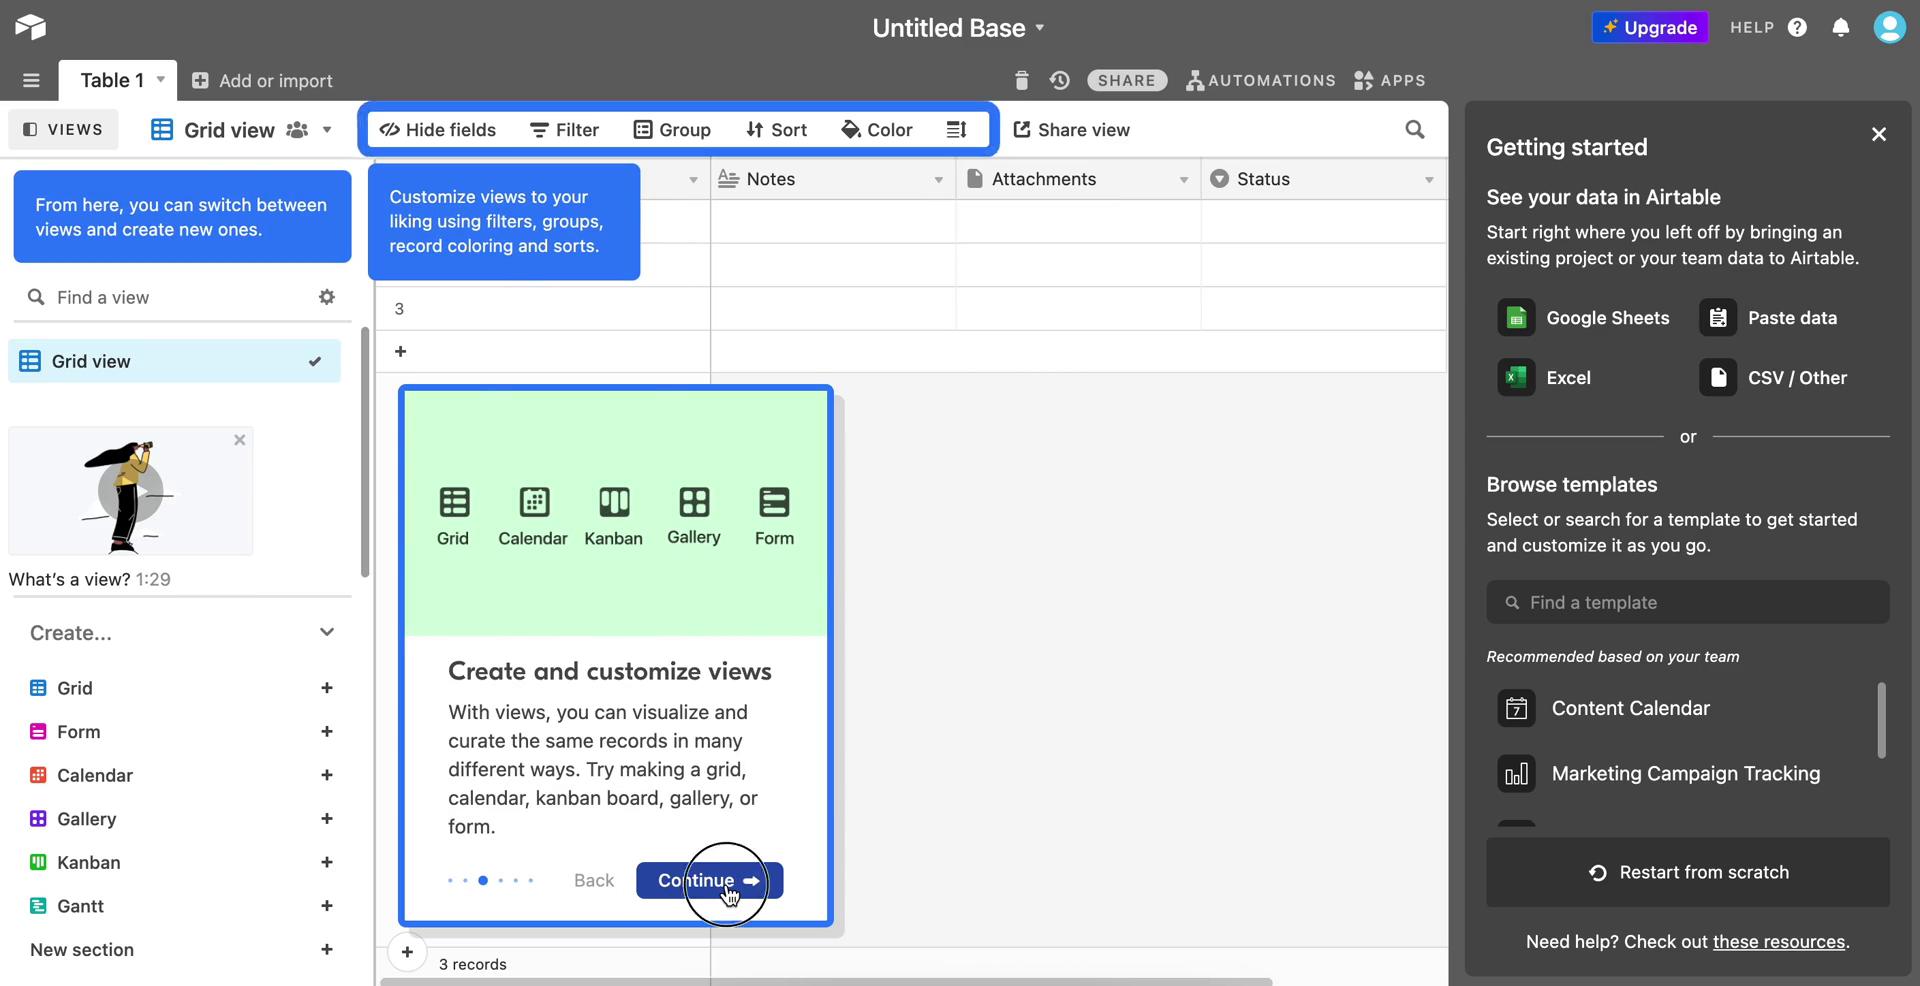The height and width of the screenshot is (986, 1920).
Task: Open the Grid view options dropdown arrow
Action: 327,130
